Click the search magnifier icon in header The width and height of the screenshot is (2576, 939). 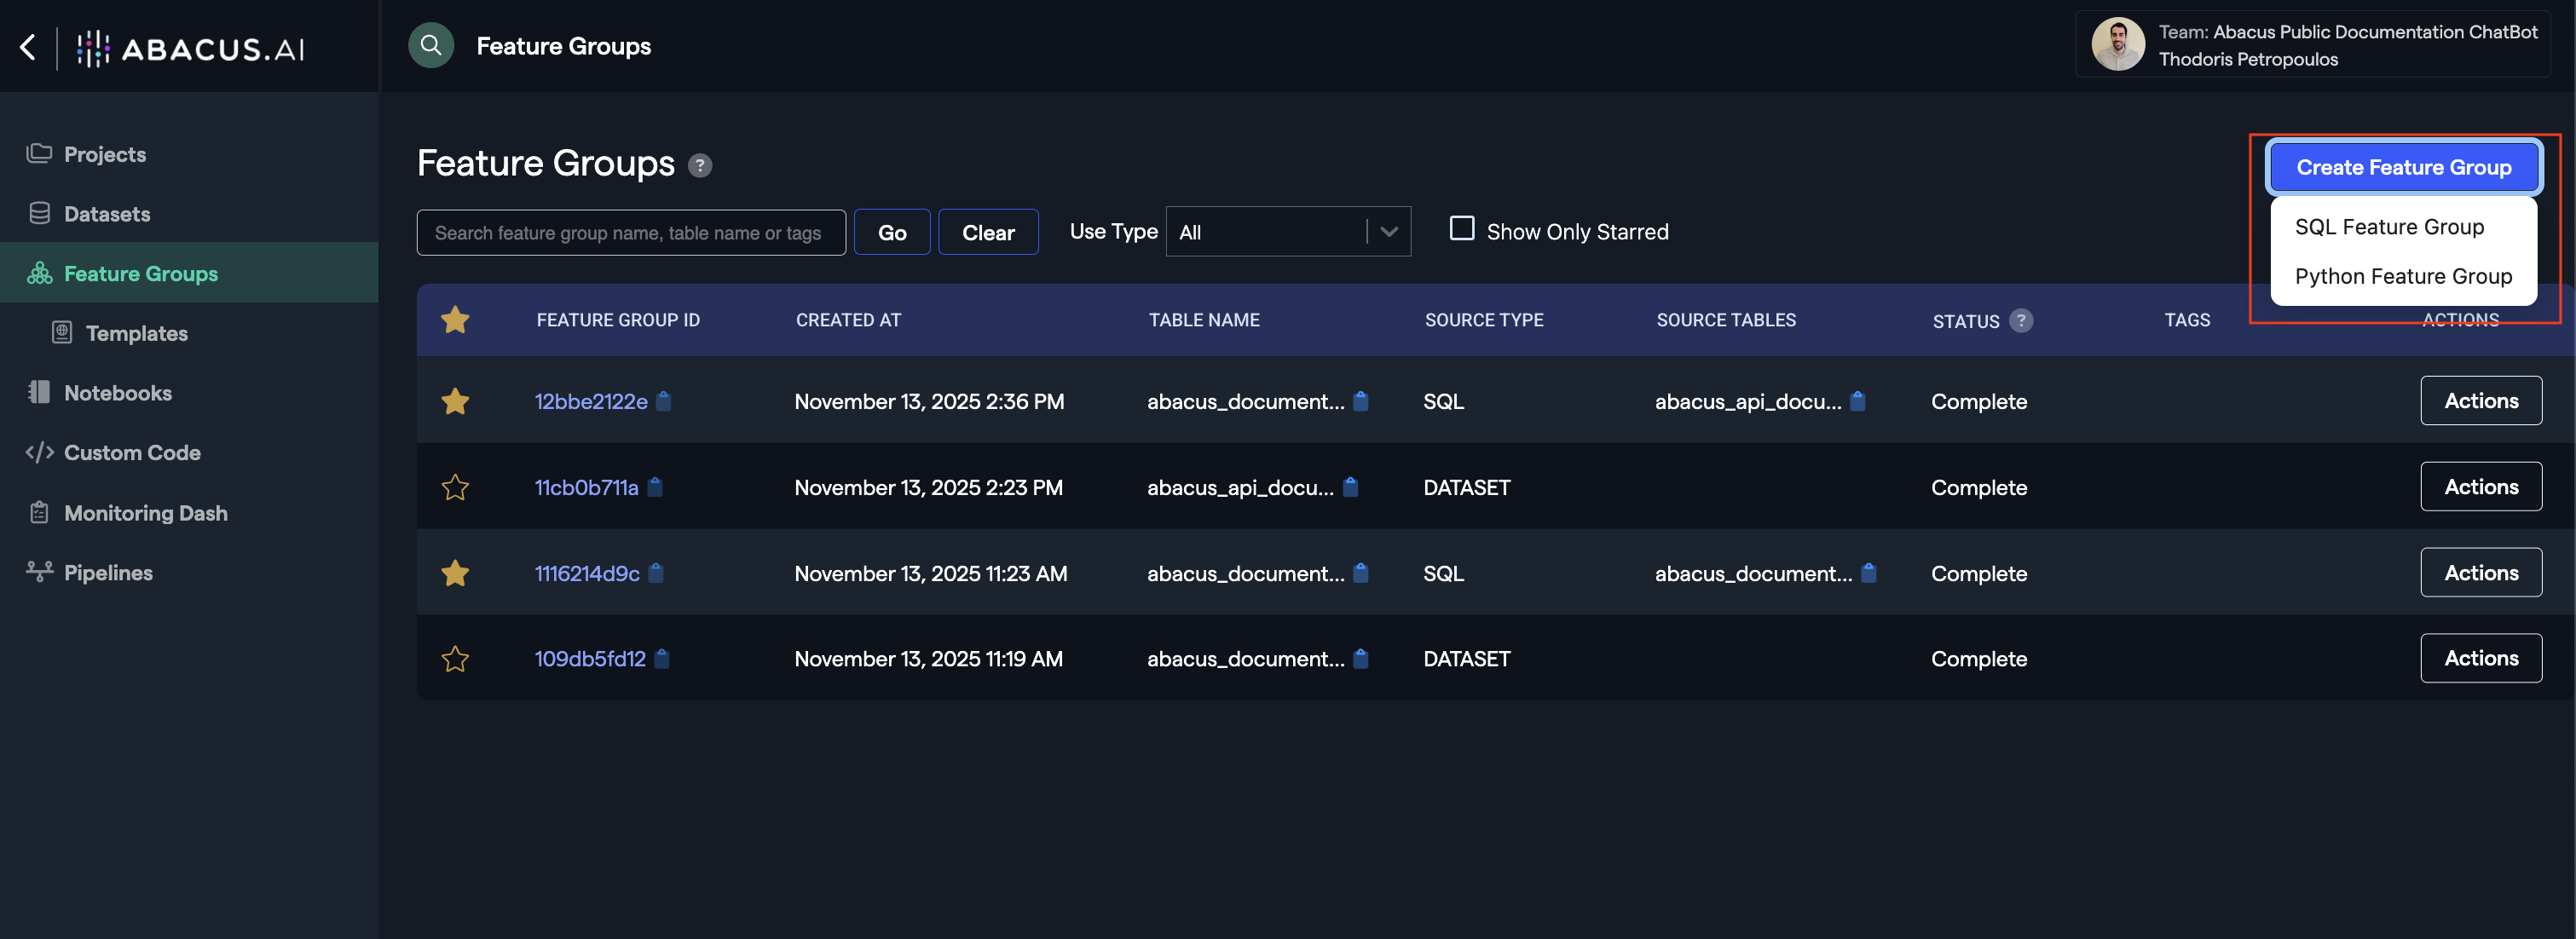(431, 45)
